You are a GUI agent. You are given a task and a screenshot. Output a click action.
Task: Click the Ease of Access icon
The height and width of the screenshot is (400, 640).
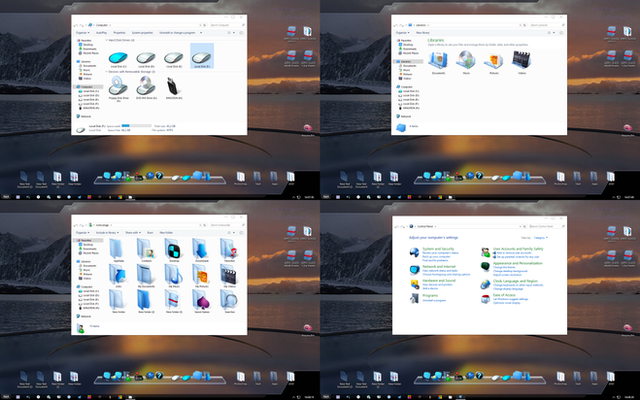pos(485,299)
